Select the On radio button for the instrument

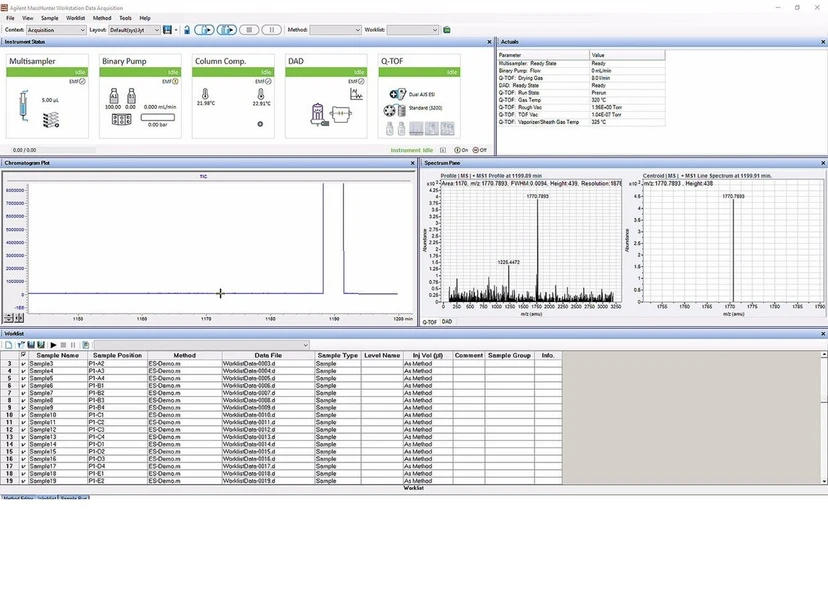click(x=457, y=149)
